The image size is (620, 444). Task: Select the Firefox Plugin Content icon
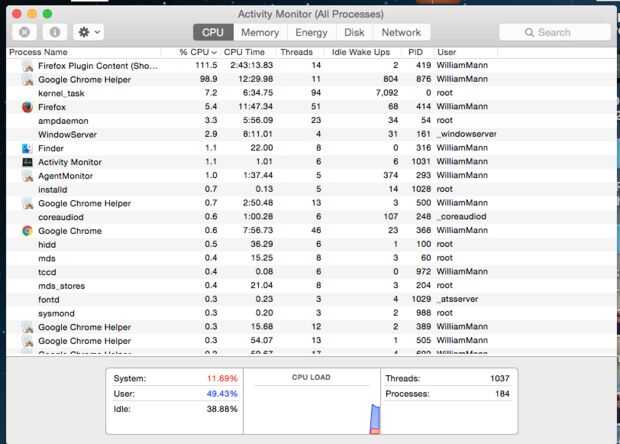click(27, 66)
